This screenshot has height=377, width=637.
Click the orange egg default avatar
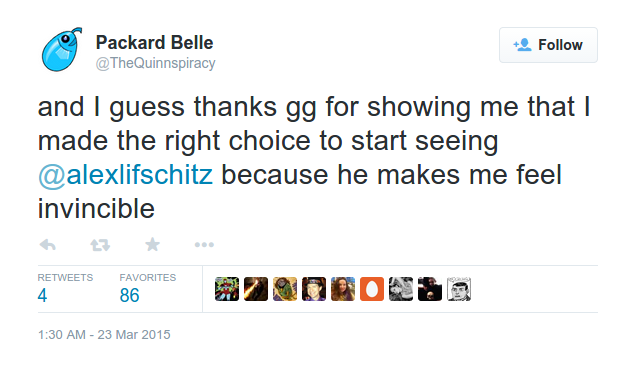pyautogui.click(x=372, y=289)
